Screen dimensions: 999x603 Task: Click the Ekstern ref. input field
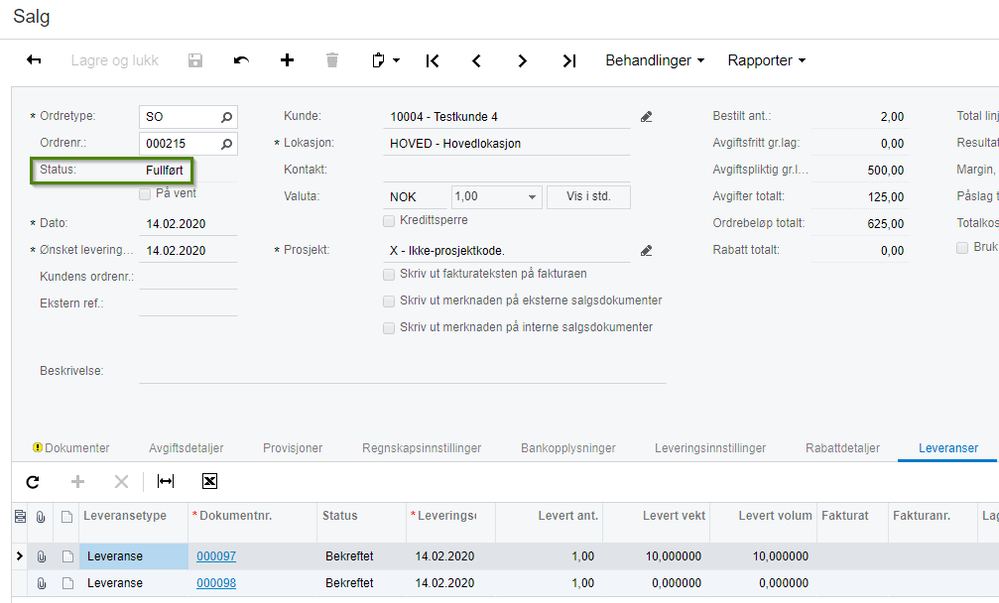click(x=188, y=304)
